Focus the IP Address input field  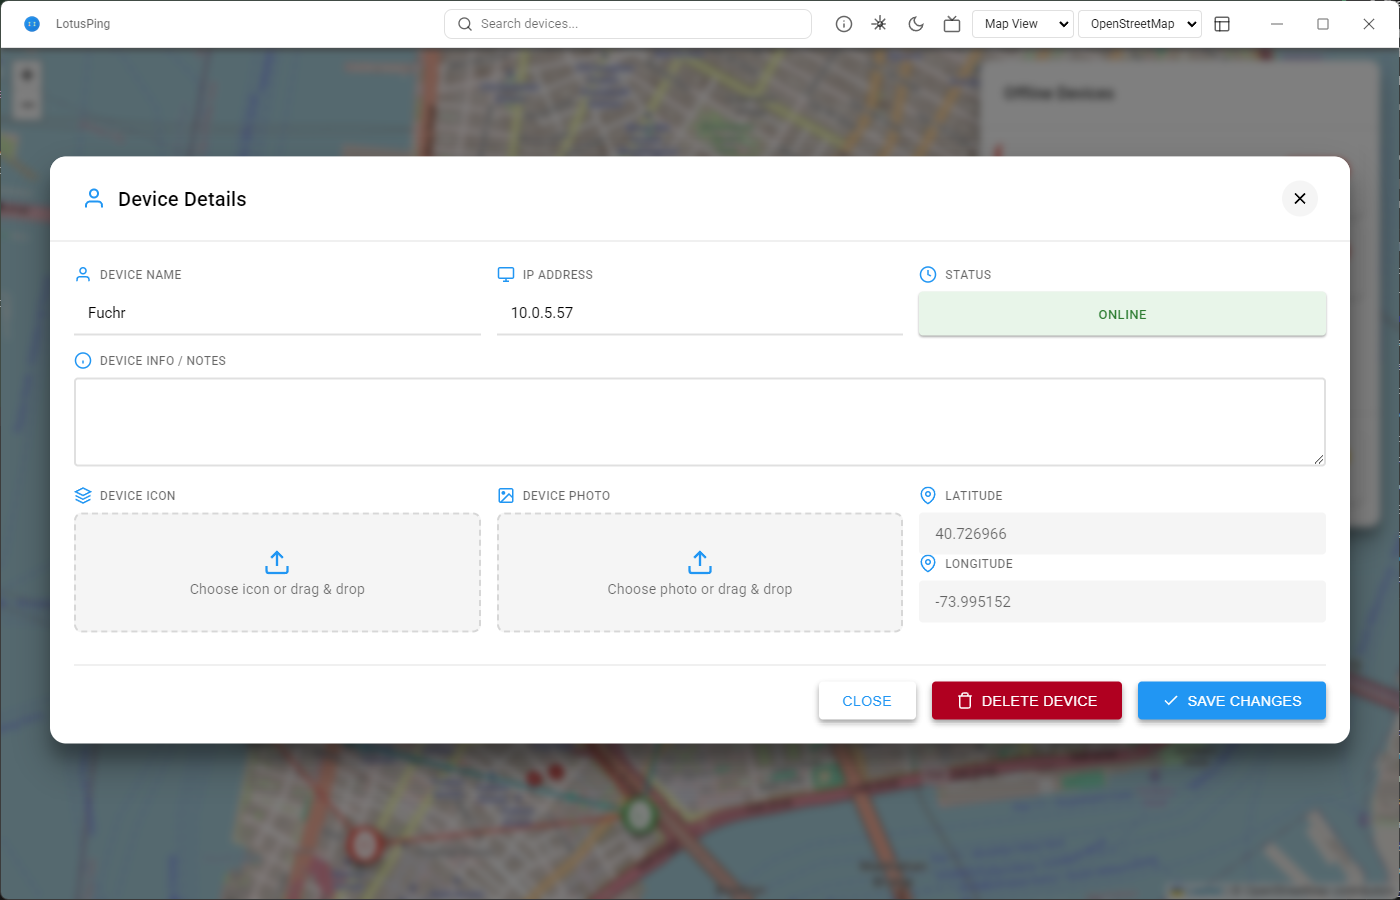click(x=700, y=313)
